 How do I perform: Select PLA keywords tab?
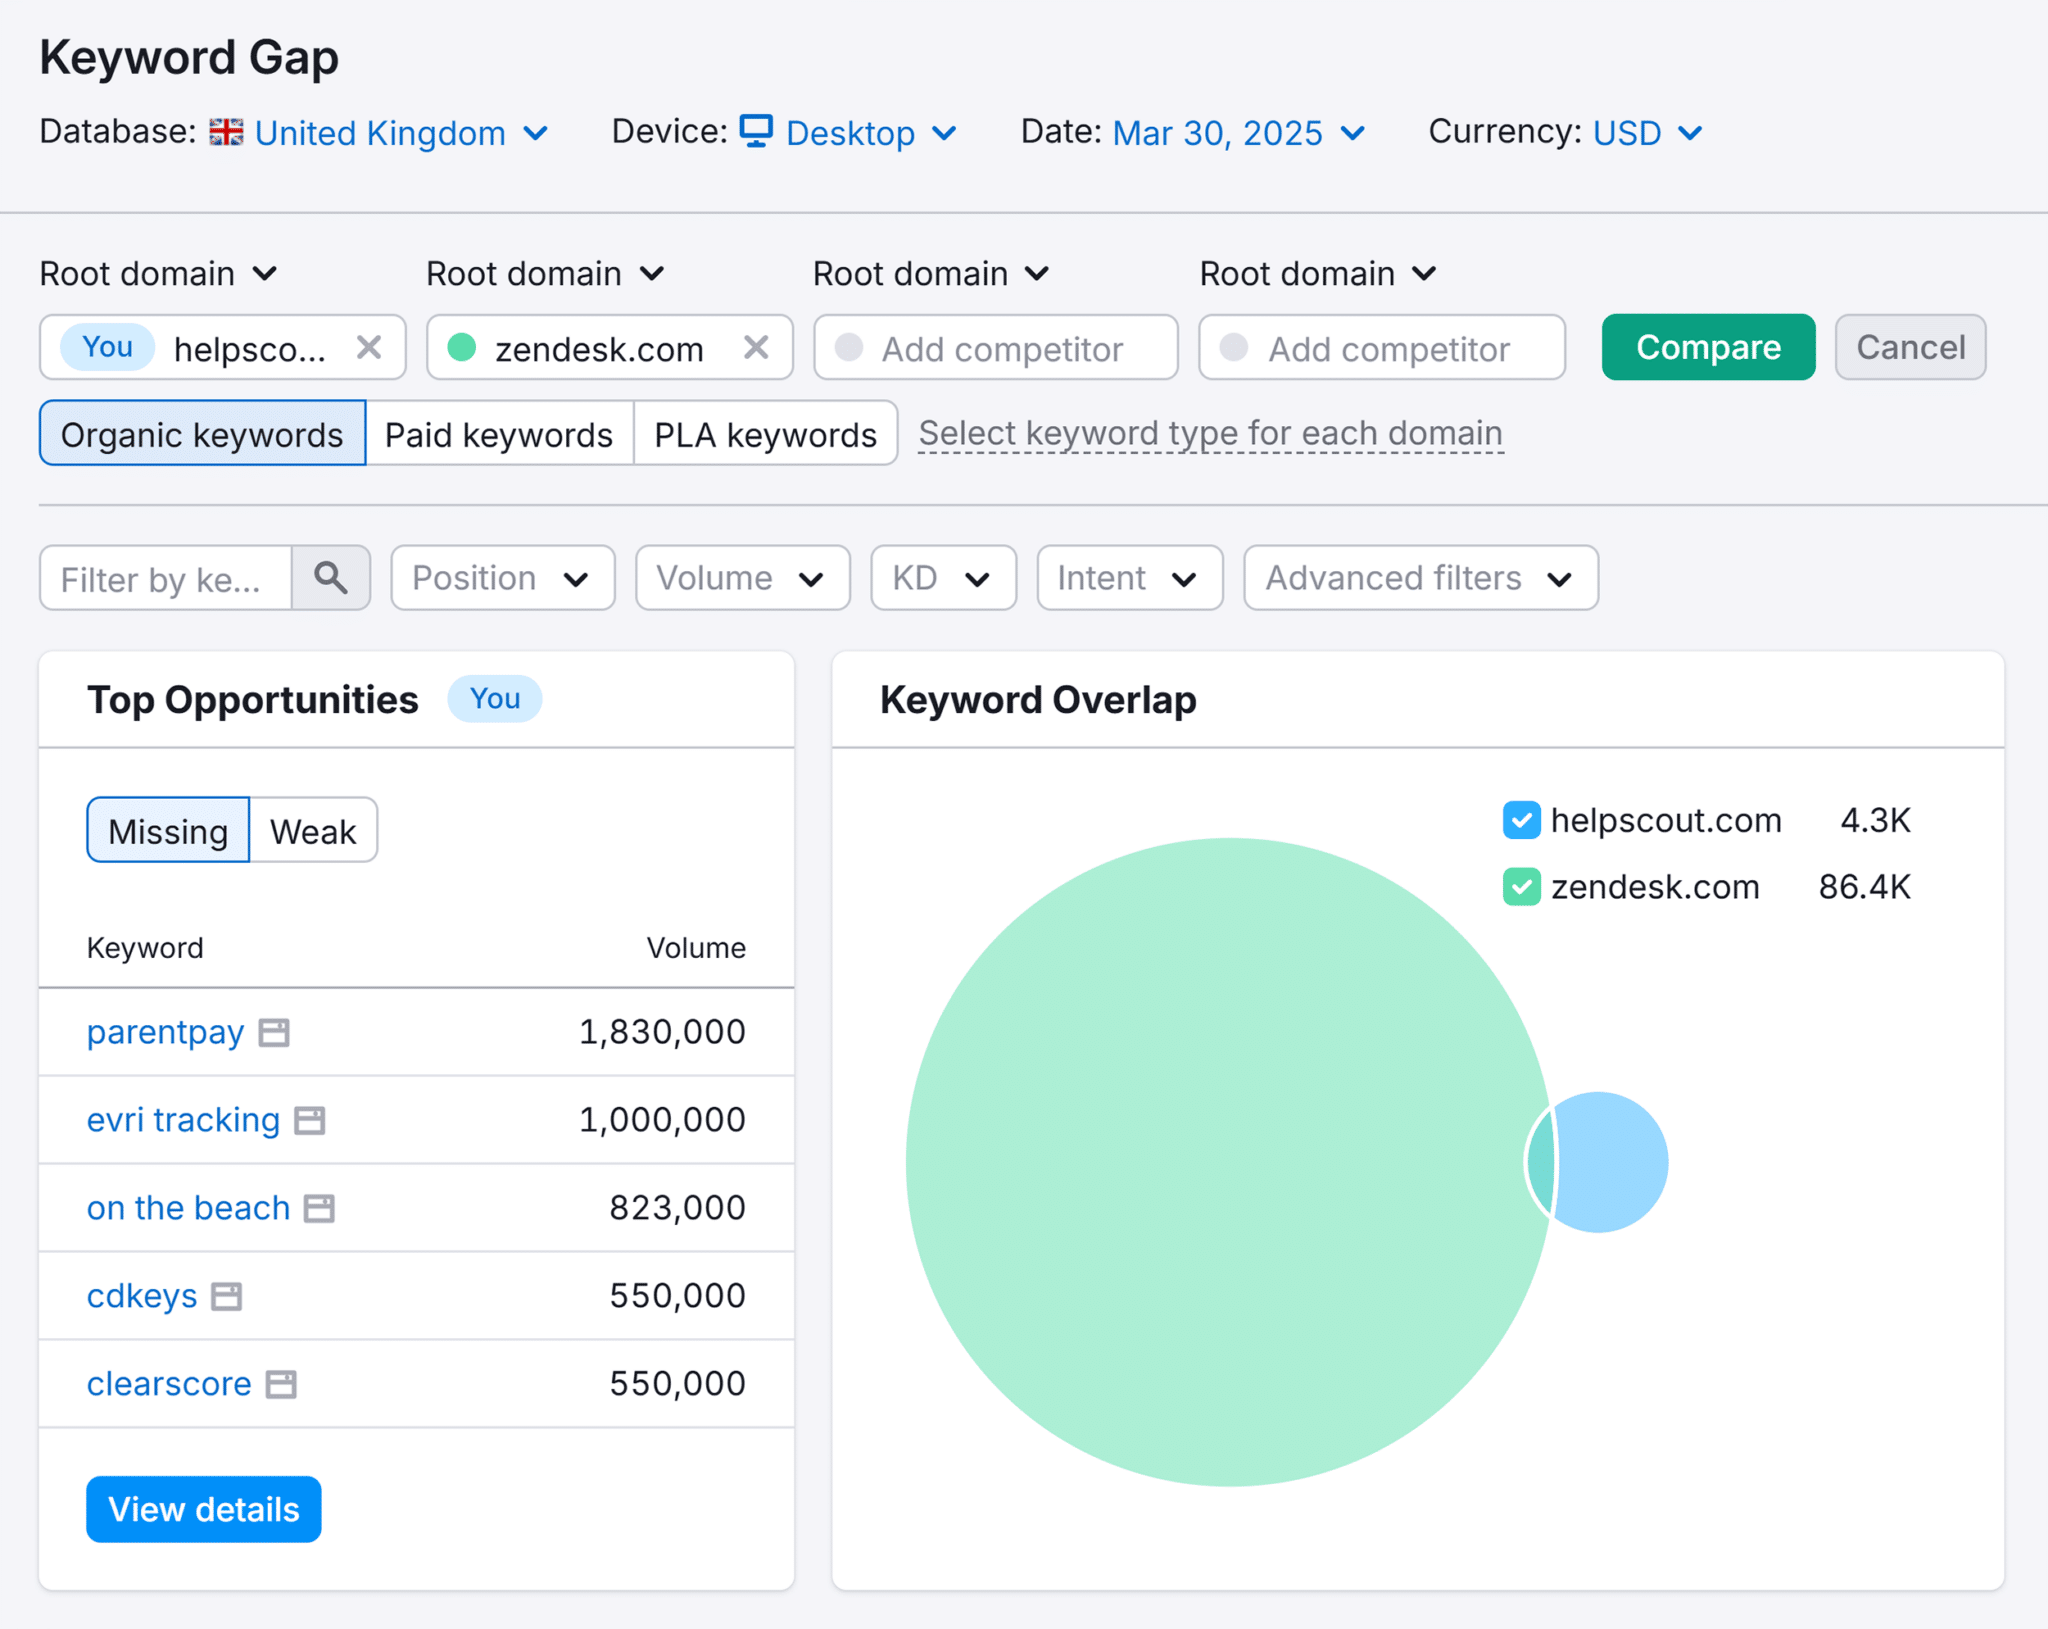click(765, 434)
